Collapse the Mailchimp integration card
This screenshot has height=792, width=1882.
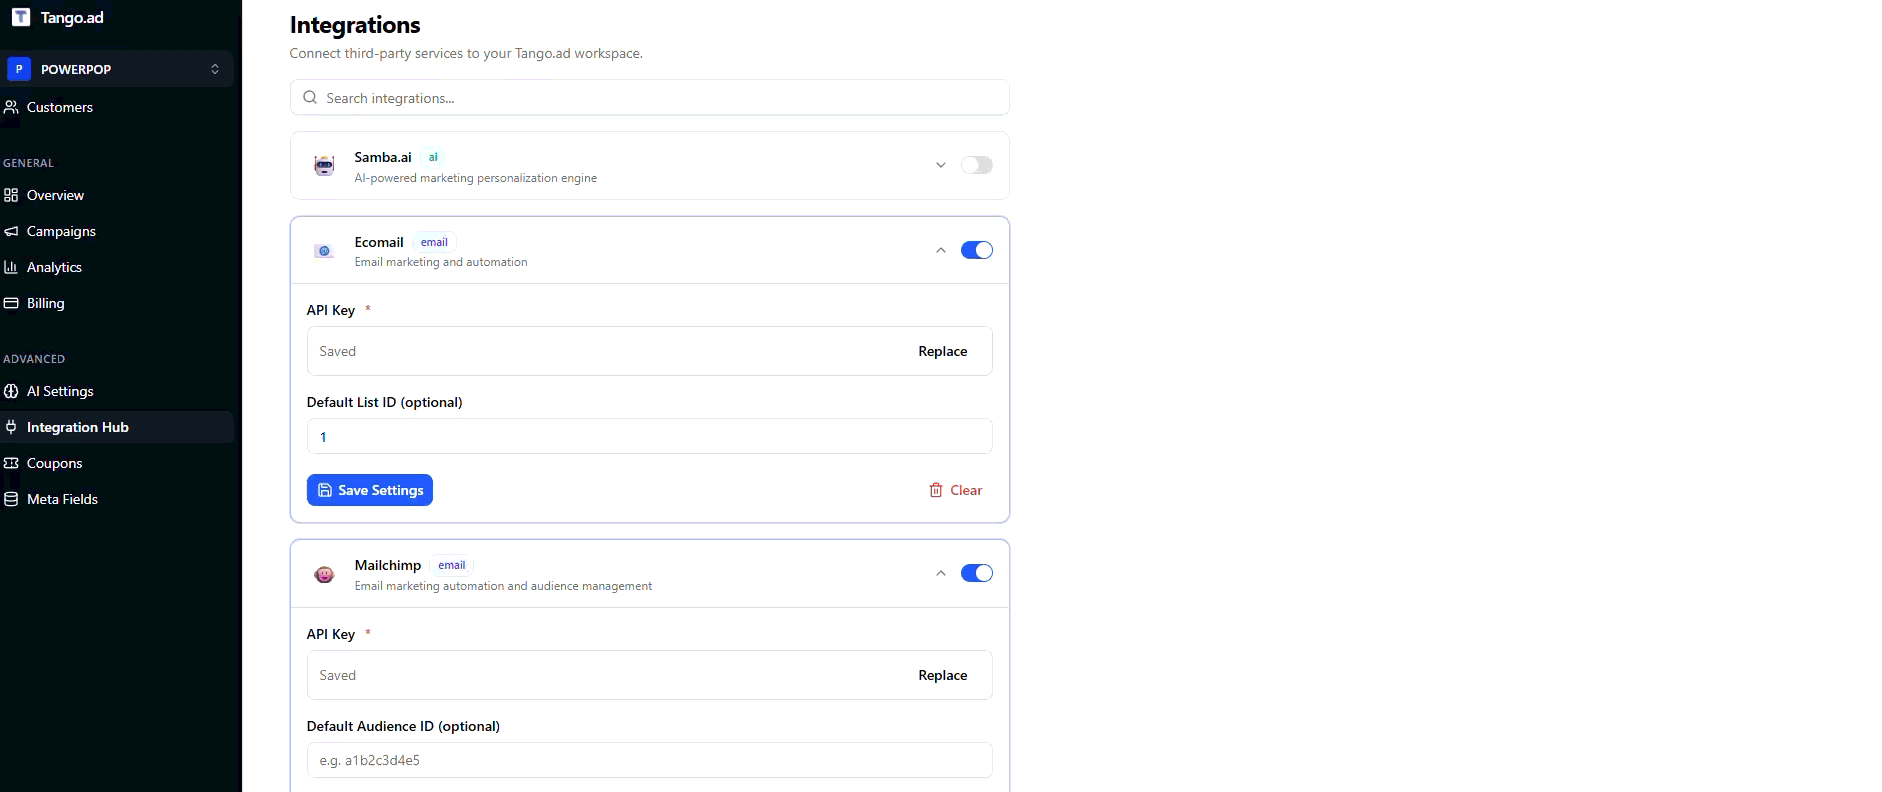(941, 573)
